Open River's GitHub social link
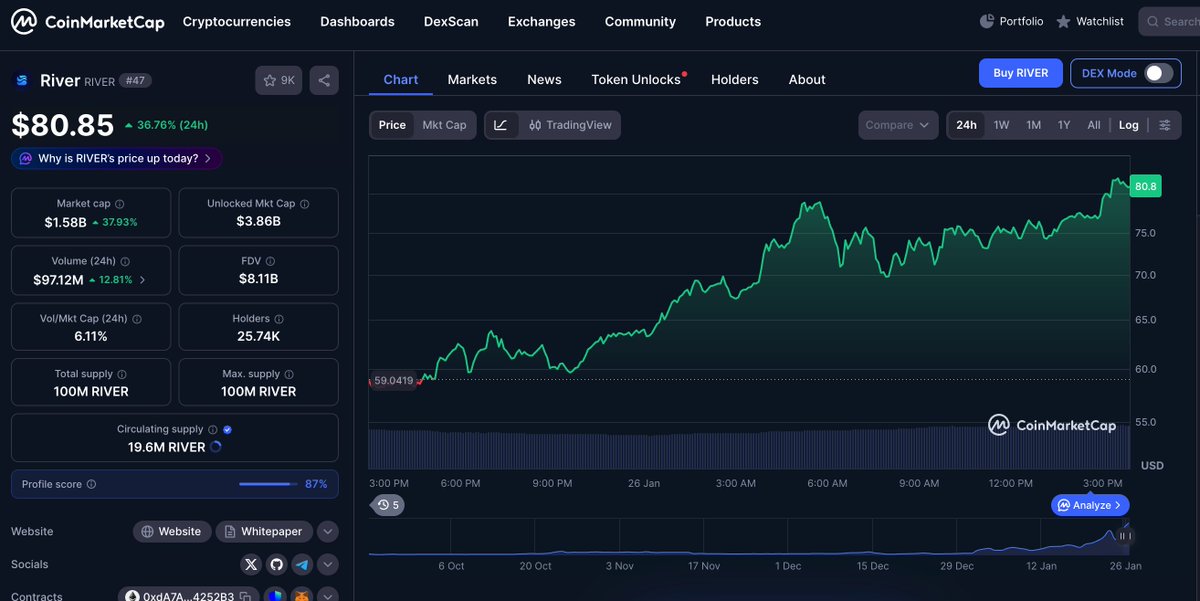Viewport: 1200px width, 601px height. pos(276,565)
